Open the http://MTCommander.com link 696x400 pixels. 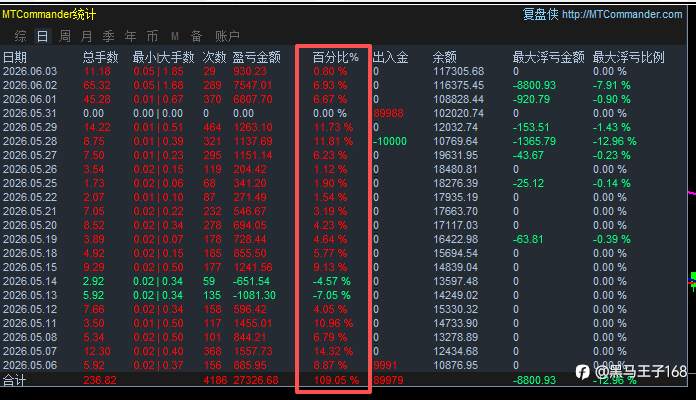(x=622, y=15)
